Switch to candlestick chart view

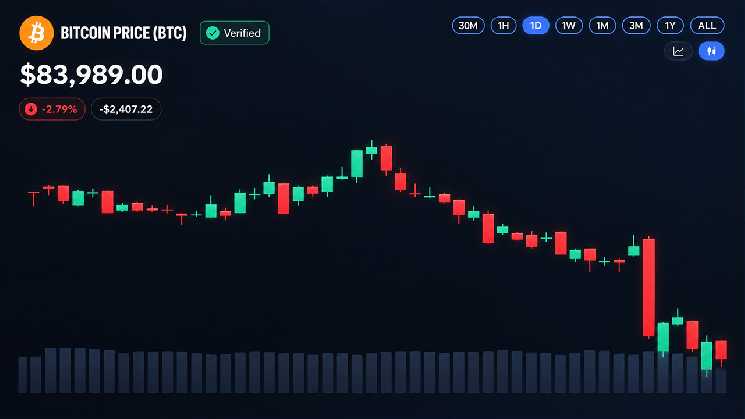711,51
